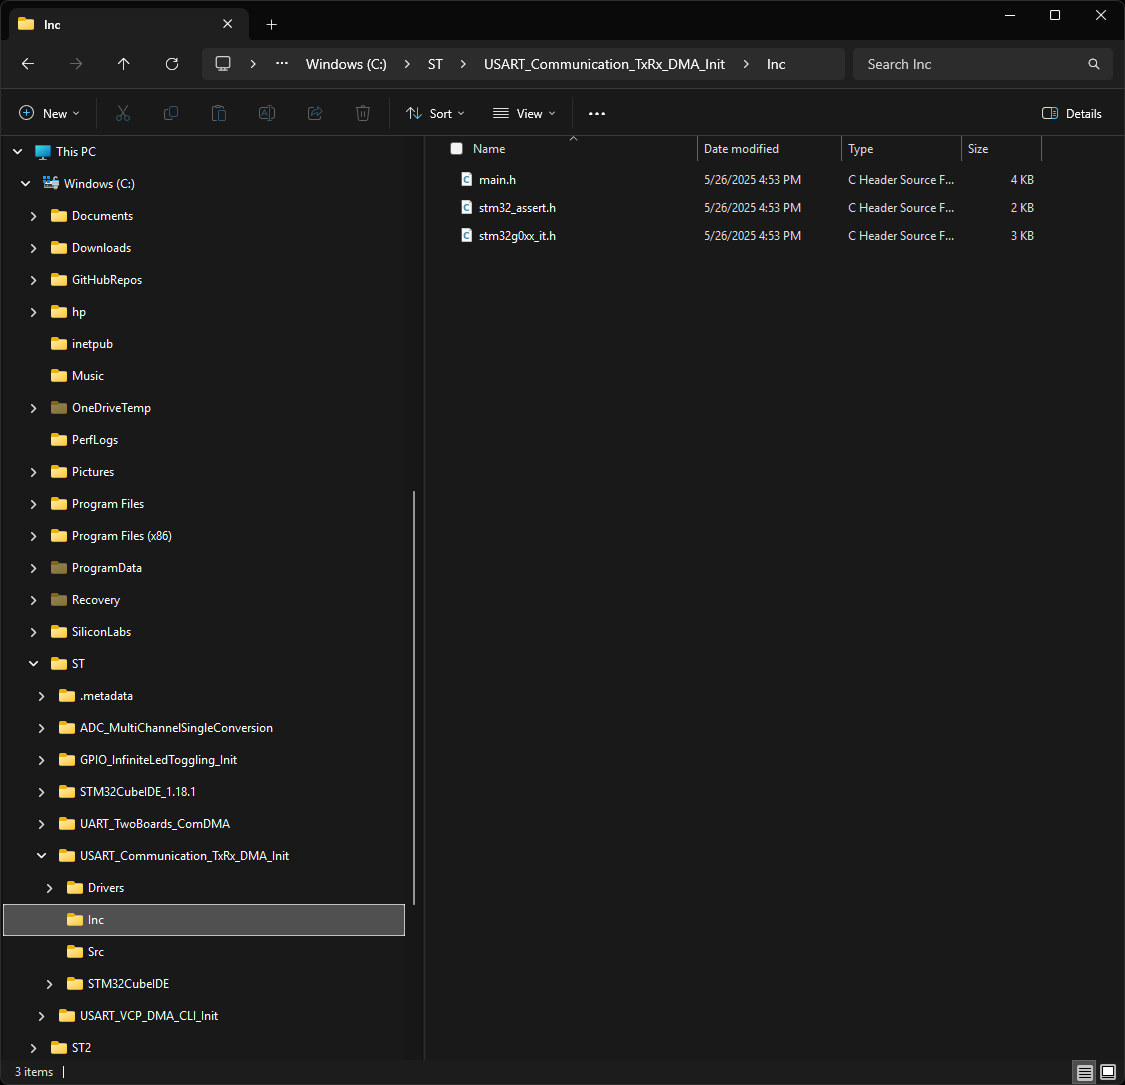Click the Rename icon on the toolbar
The width and height of the screenshot is (1125, 1085).
(266, 113)
